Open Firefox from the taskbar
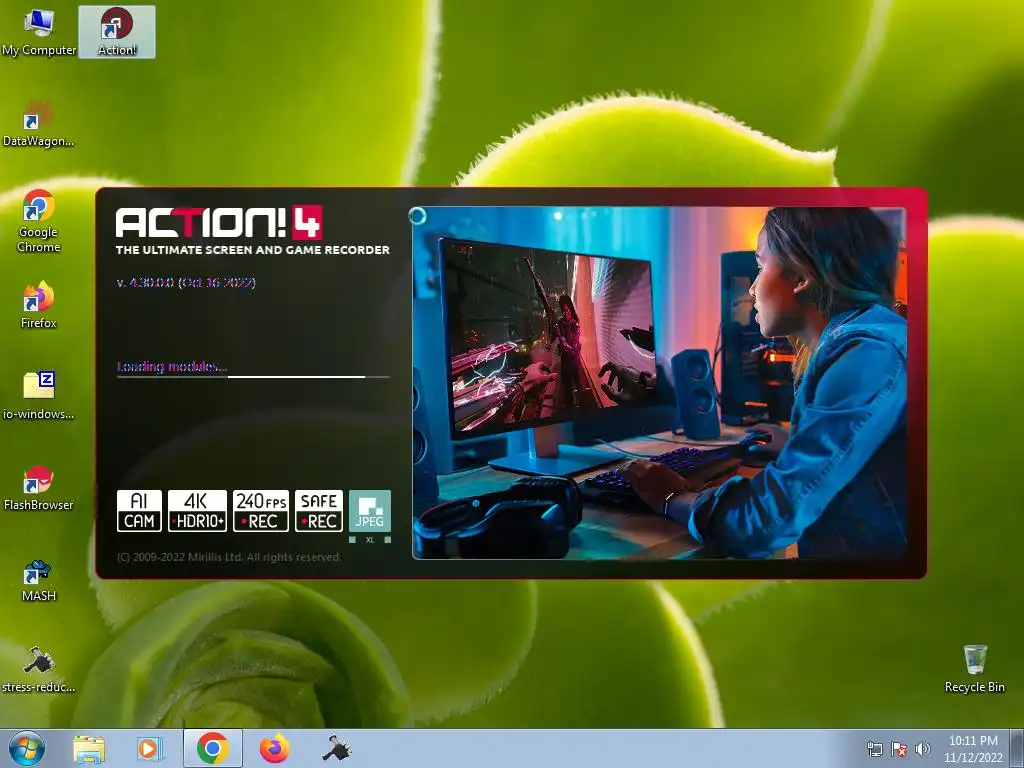 (274, 748)
